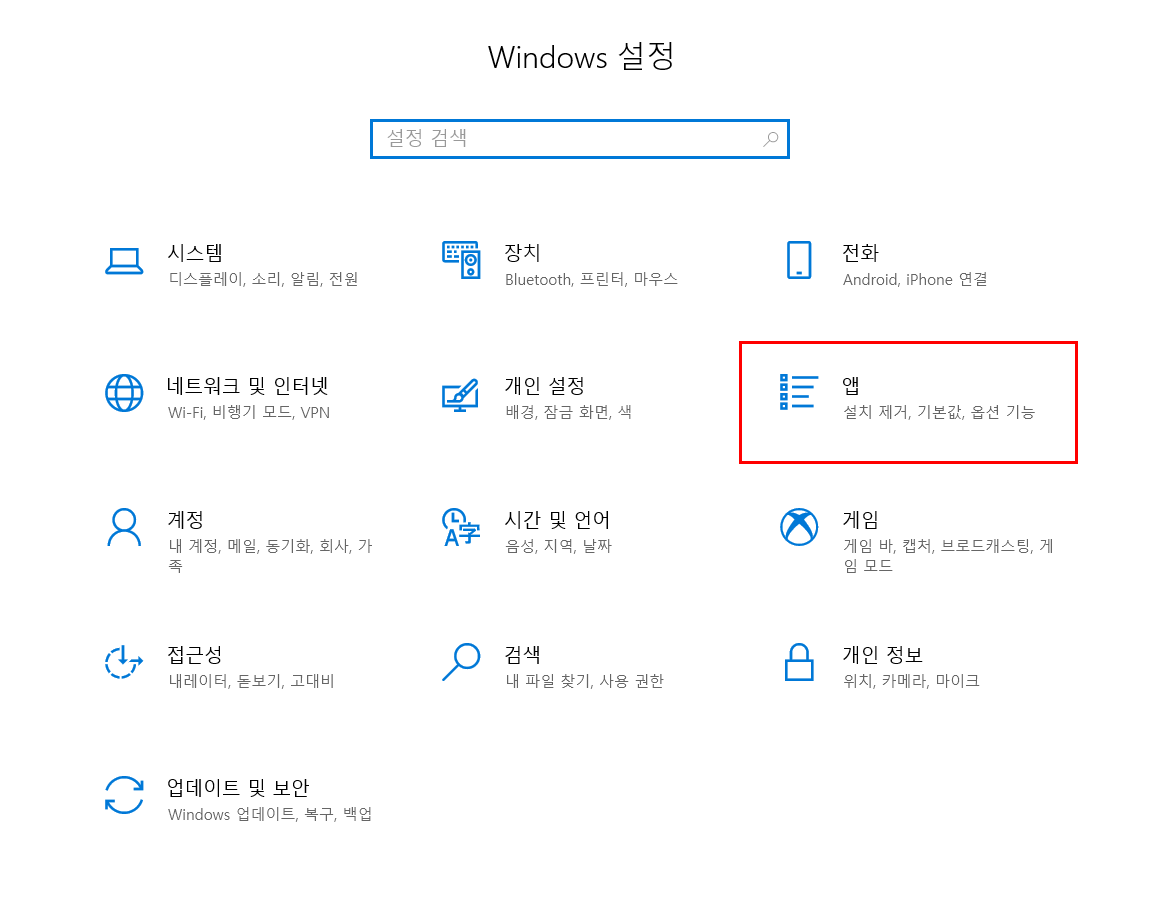The width and height of the screenshot is (1152, 915).
Task: Click the 검색 magnifier category icon
Action: click(x=461, y=661)
